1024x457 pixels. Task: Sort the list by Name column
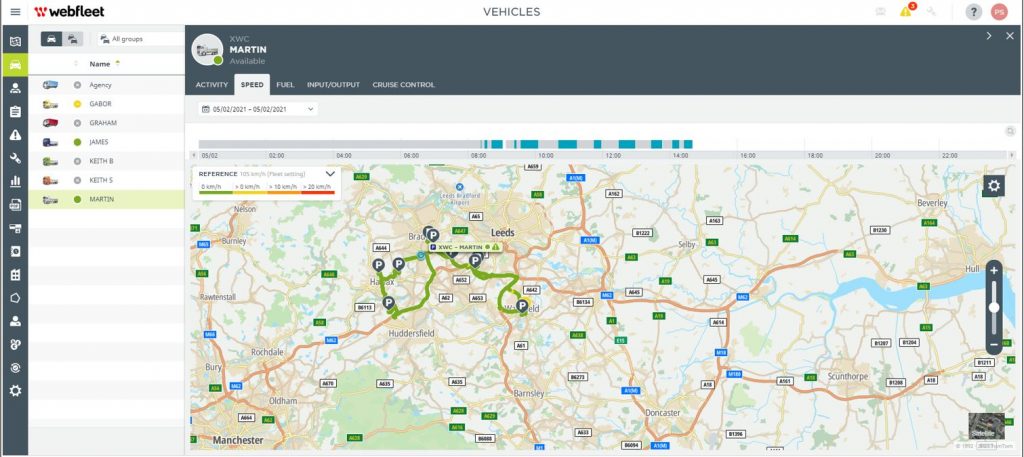tap(100, 64)
